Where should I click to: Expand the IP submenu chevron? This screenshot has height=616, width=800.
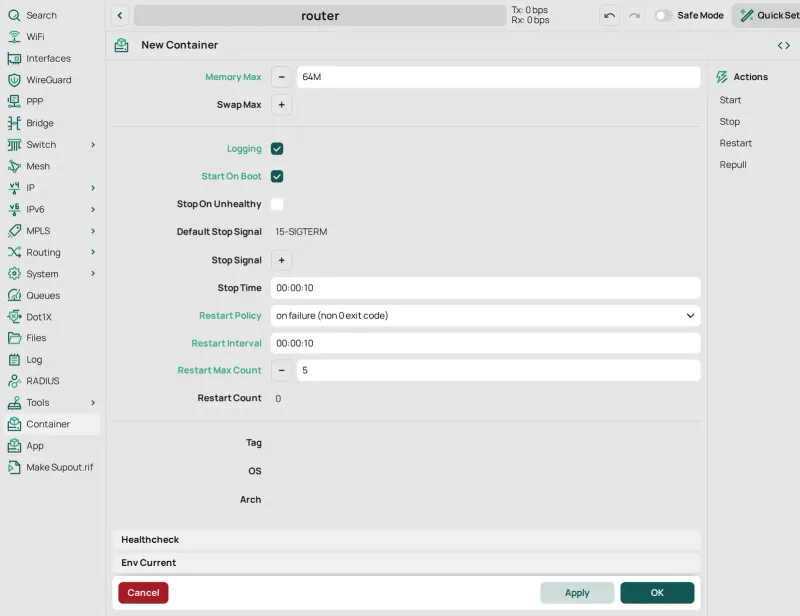[93, 188]
